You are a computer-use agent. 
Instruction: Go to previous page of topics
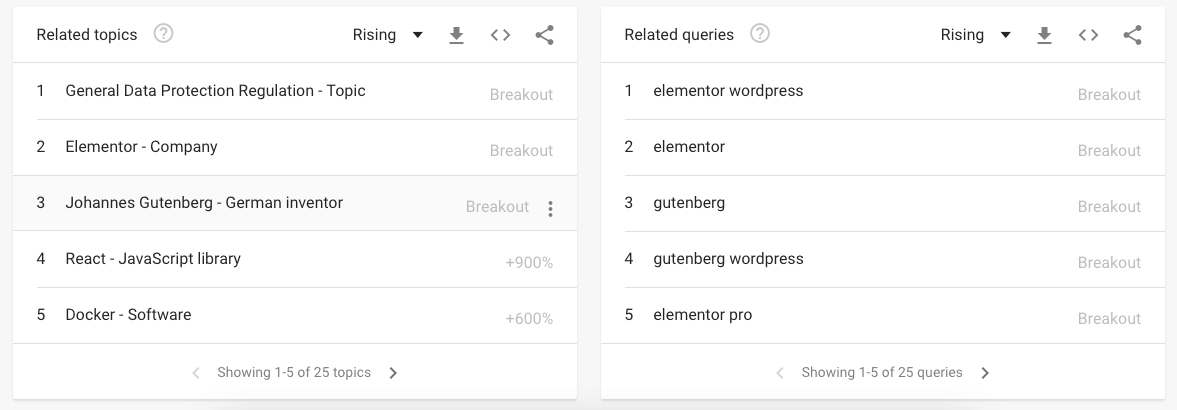[x=196, y=373]
